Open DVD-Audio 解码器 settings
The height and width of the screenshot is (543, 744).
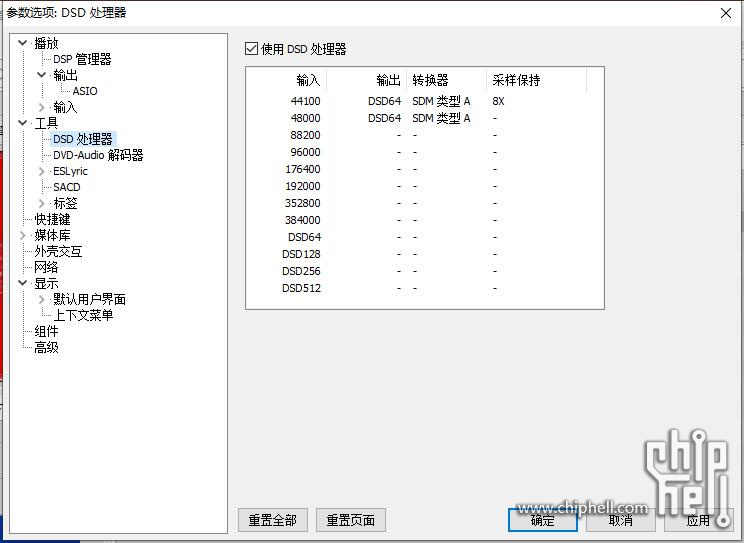pyautogui.click(x=98, y=155)
